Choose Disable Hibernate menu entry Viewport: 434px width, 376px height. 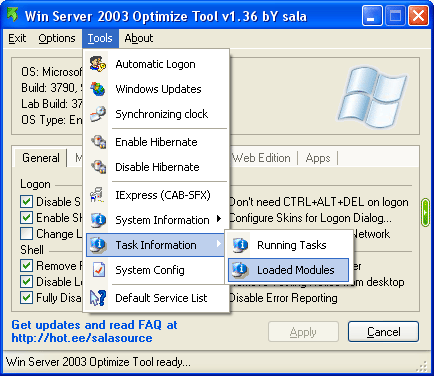click(157, 167)
